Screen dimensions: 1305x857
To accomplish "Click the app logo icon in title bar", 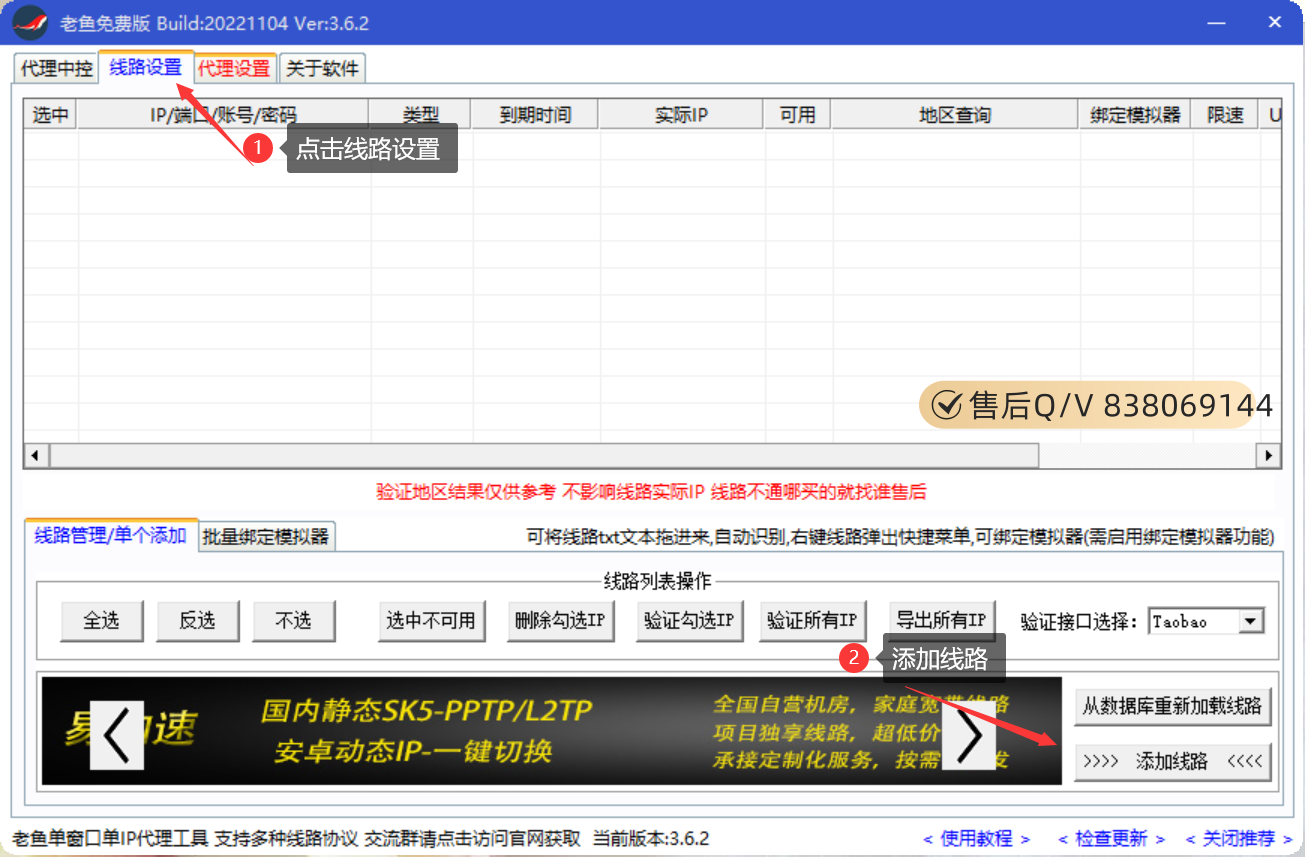I will (30, 22).
